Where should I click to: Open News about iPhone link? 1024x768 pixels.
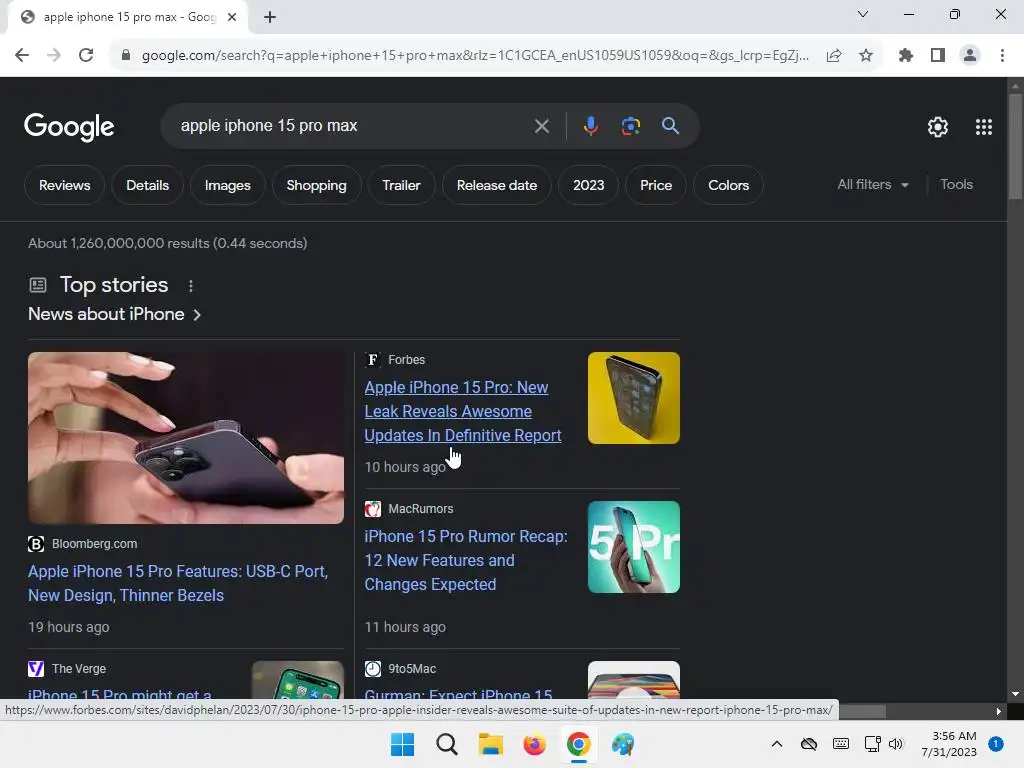[x=114, y=314]
